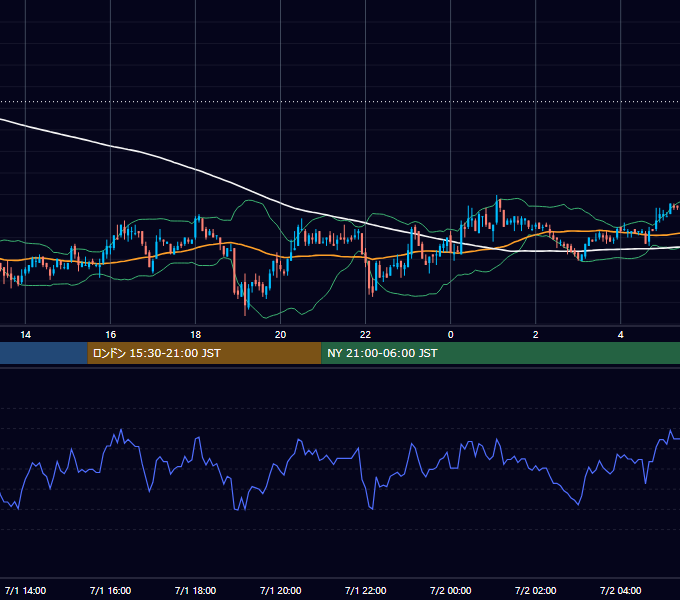This screenshot has width=680, height=600.
Task: Click the hour label 14 on time axis
Action: click(x=26, y=335)
